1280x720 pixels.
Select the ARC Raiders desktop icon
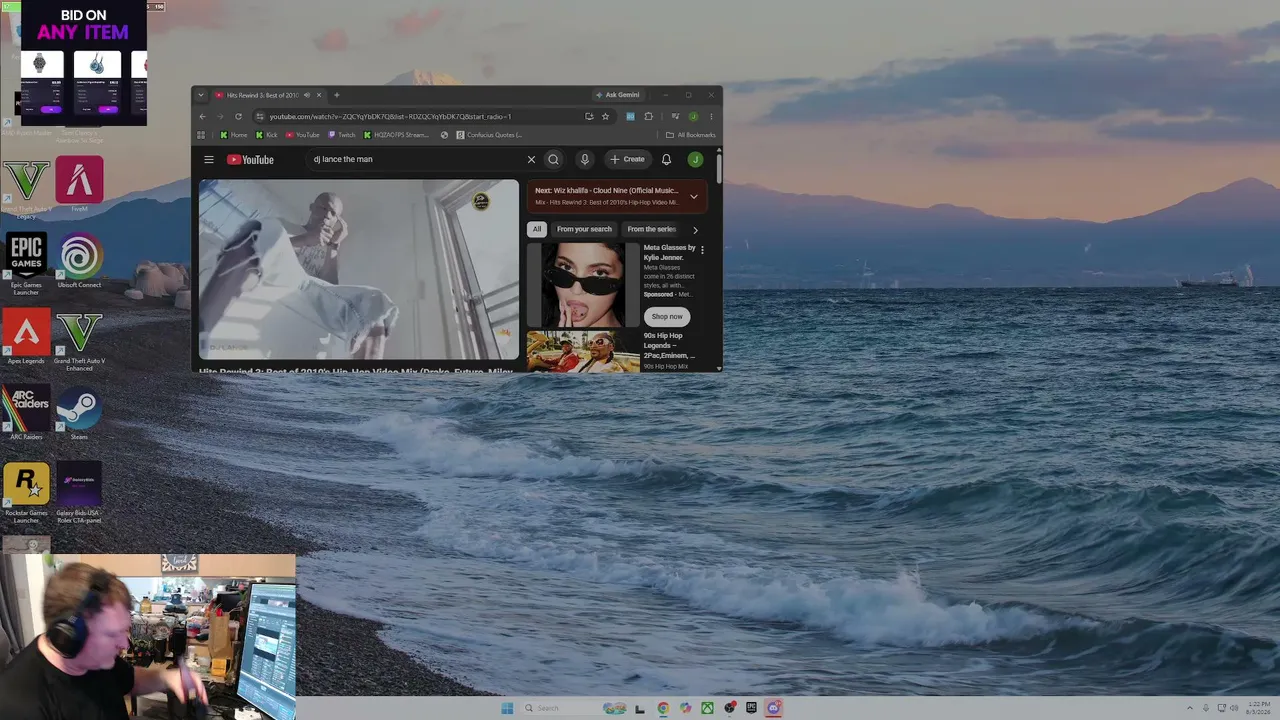click(26, 413)
